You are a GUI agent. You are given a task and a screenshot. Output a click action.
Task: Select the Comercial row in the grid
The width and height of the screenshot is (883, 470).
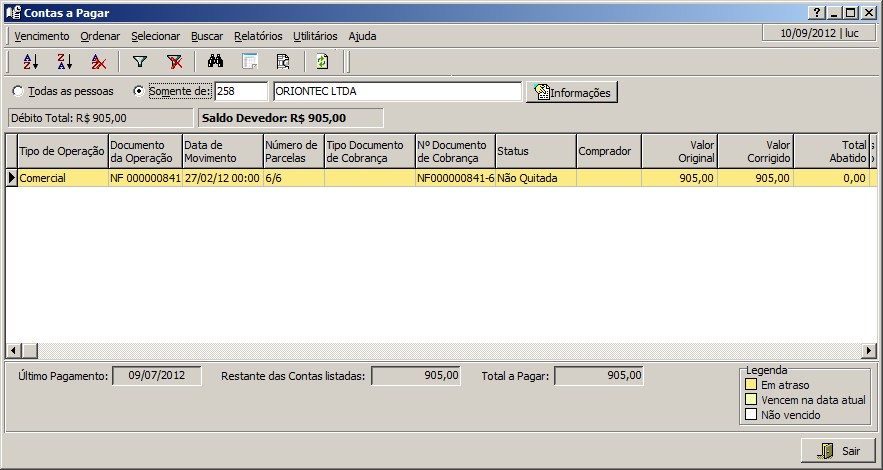point(60,178)
